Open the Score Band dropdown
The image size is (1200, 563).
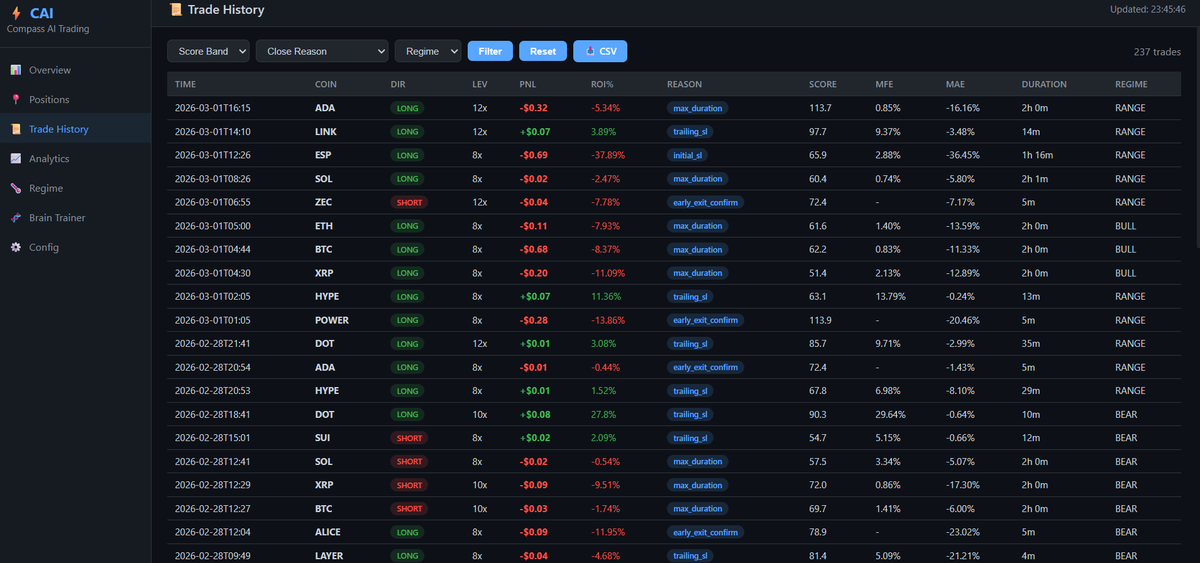point(208,51)
